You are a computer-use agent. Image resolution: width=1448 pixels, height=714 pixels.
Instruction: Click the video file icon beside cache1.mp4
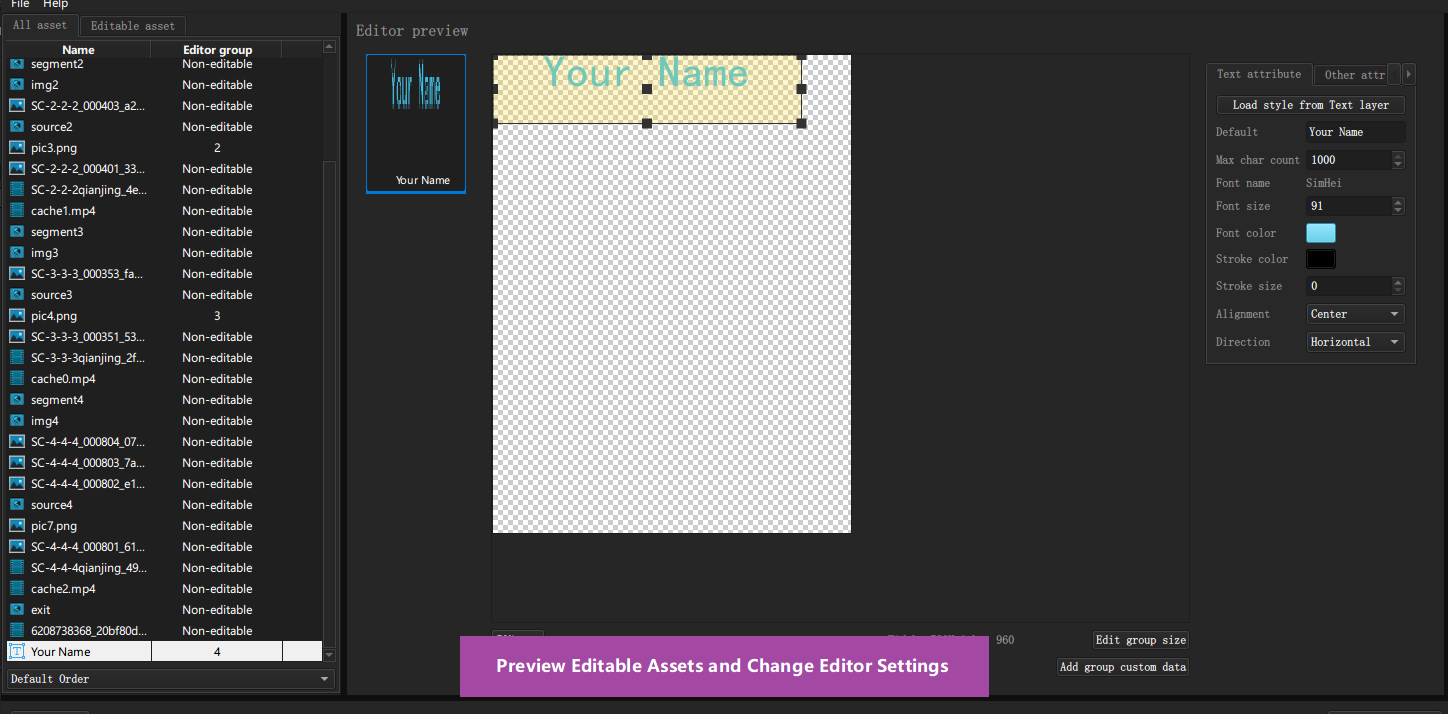tap(16, 210)
